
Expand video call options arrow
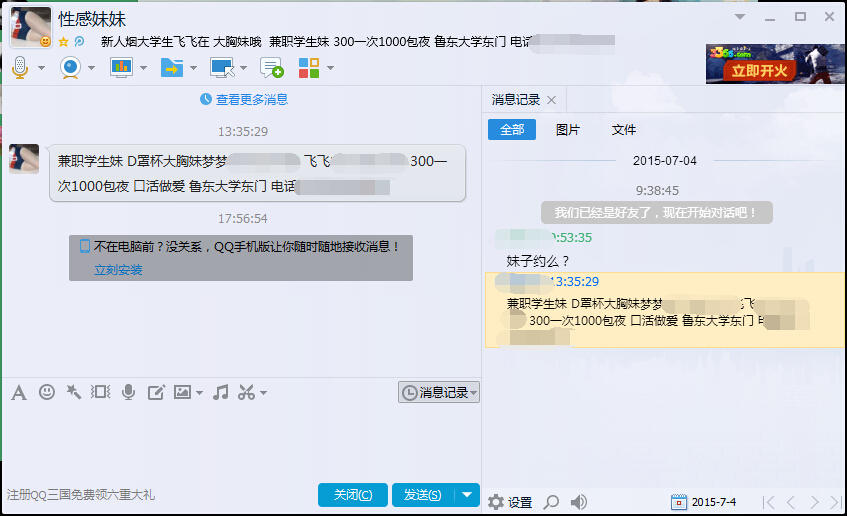coord(91,68)
